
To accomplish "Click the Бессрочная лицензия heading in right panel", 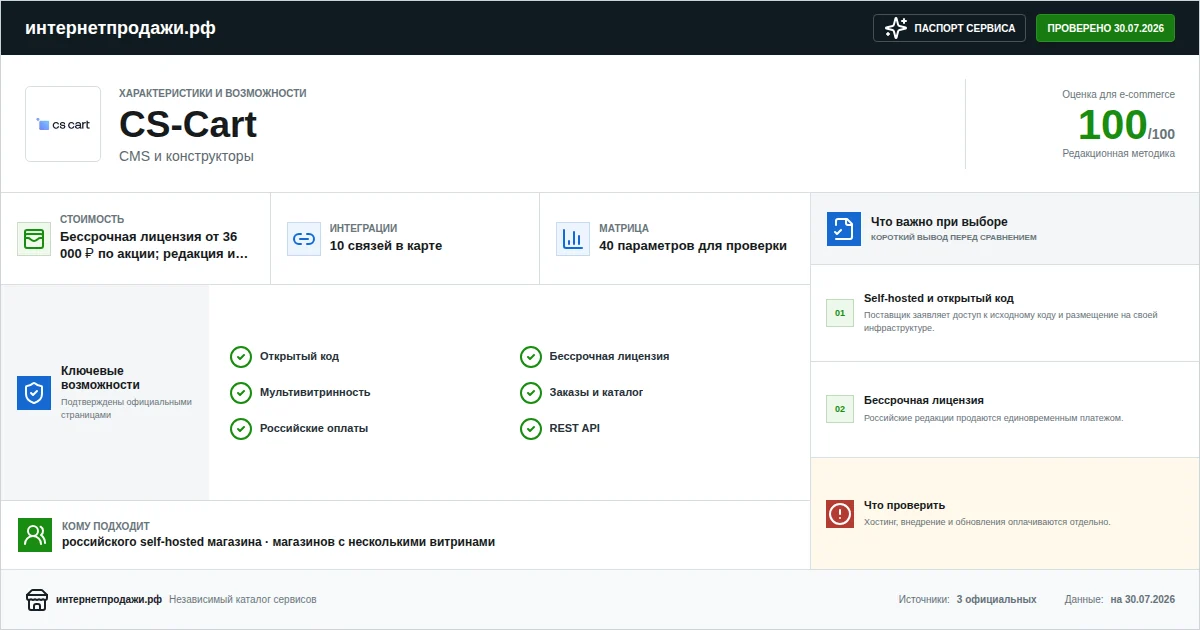I will tap(924, 400).
